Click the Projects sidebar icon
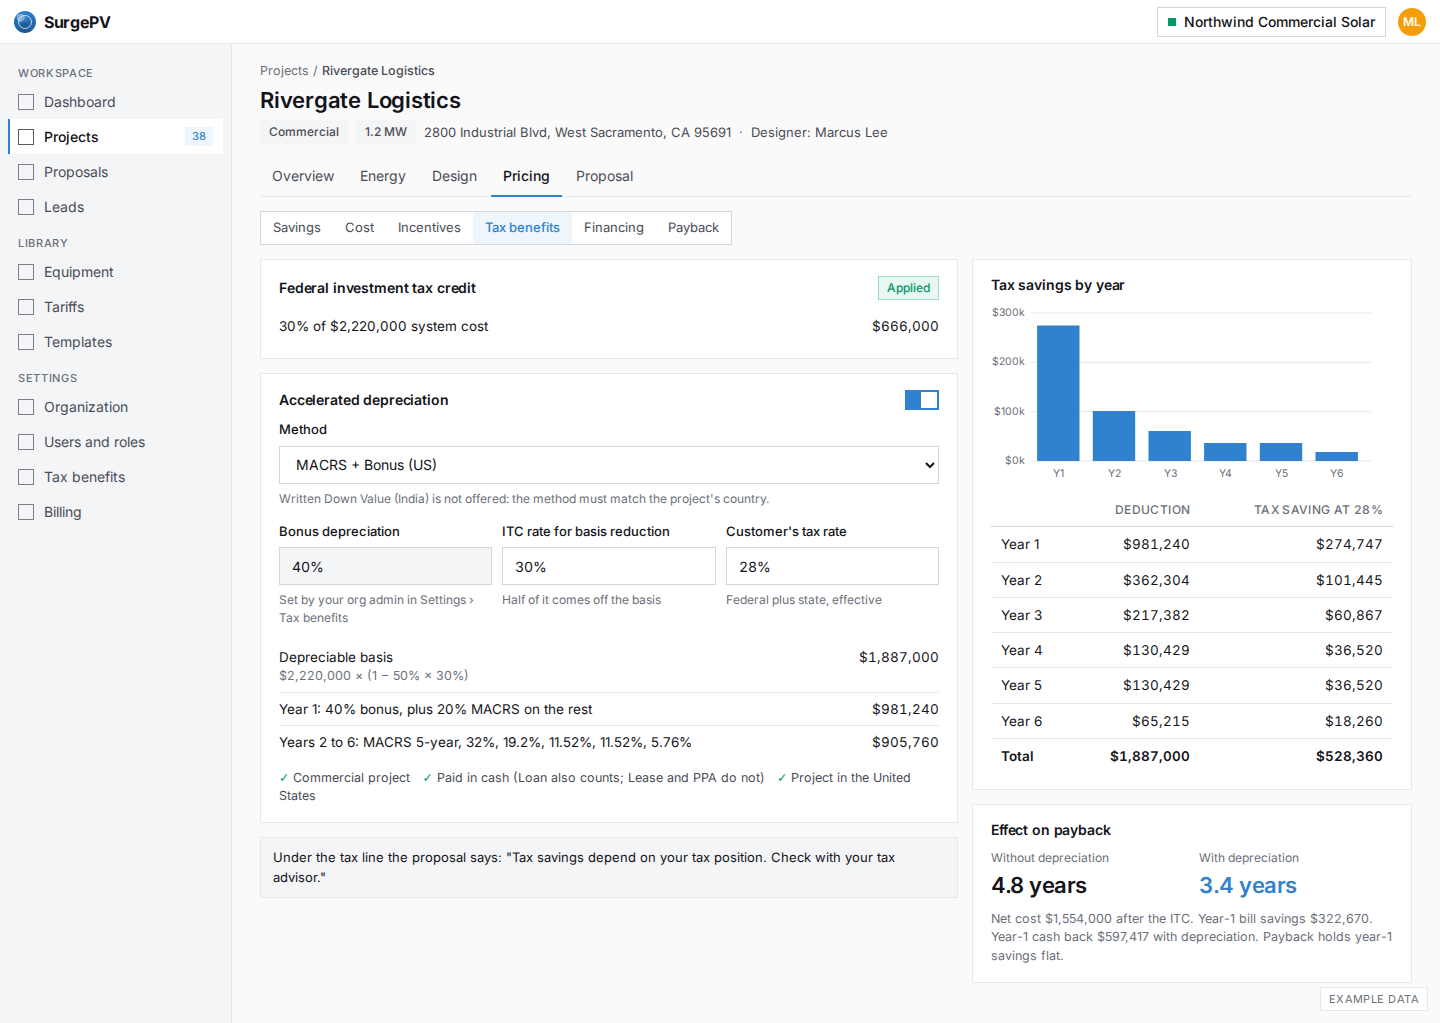The image size is (1440, 1023). click(x=26, y=137)
